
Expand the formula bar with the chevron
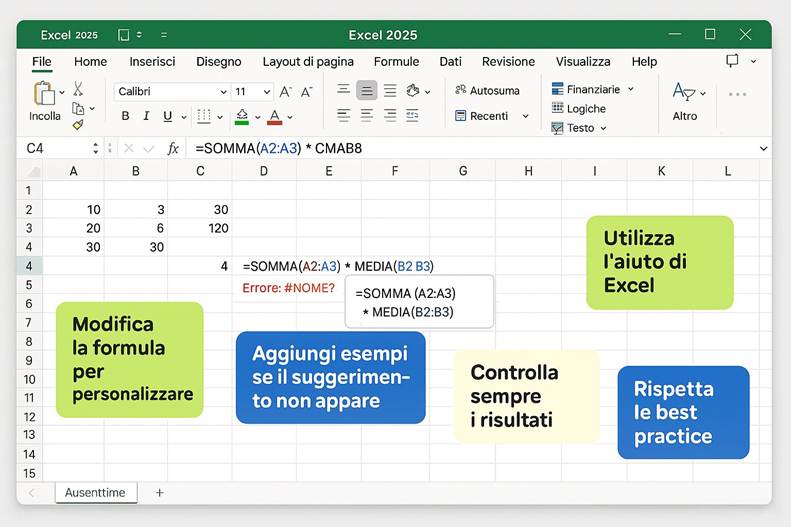pos(763,149)
